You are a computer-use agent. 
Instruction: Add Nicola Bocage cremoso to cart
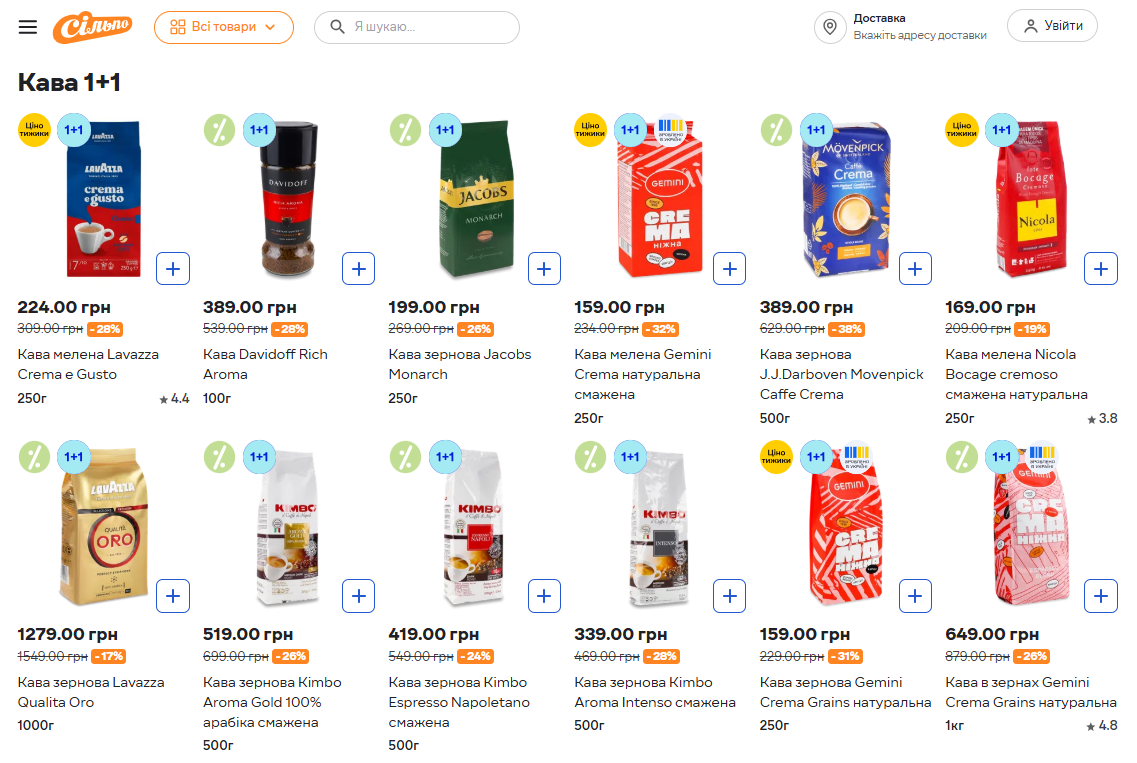[1100, 268]
